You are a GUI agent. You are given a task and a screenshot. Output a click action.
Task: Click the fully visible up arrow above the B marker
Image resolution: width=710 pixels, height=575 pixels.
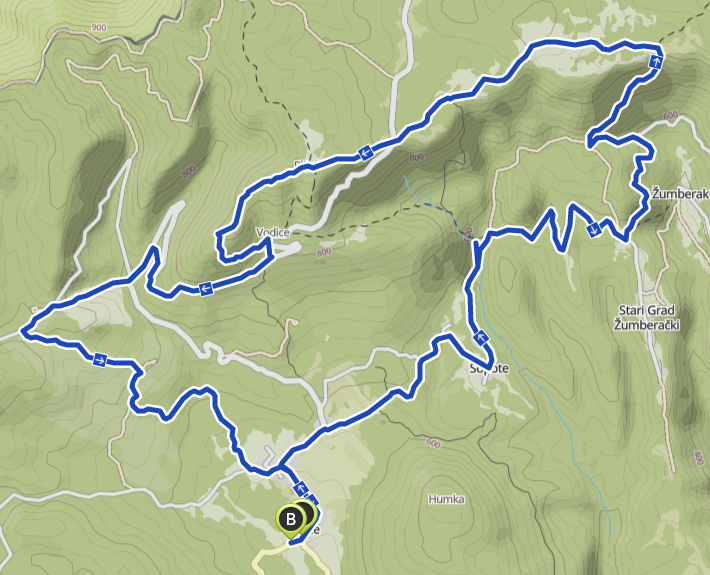(x=301, y=489)
